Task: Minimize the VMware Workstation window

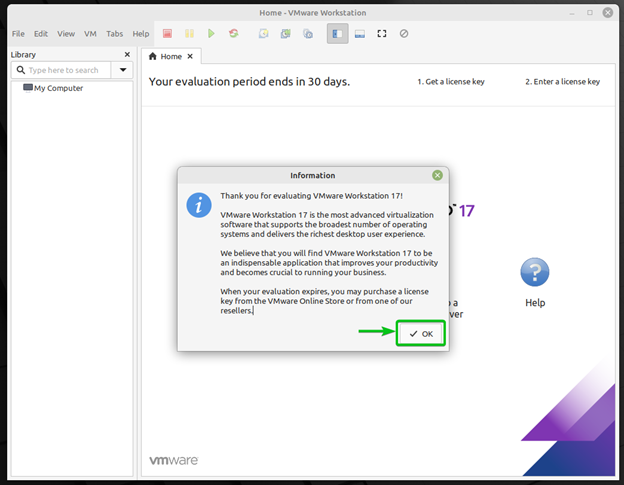Action: coord(572,13)
